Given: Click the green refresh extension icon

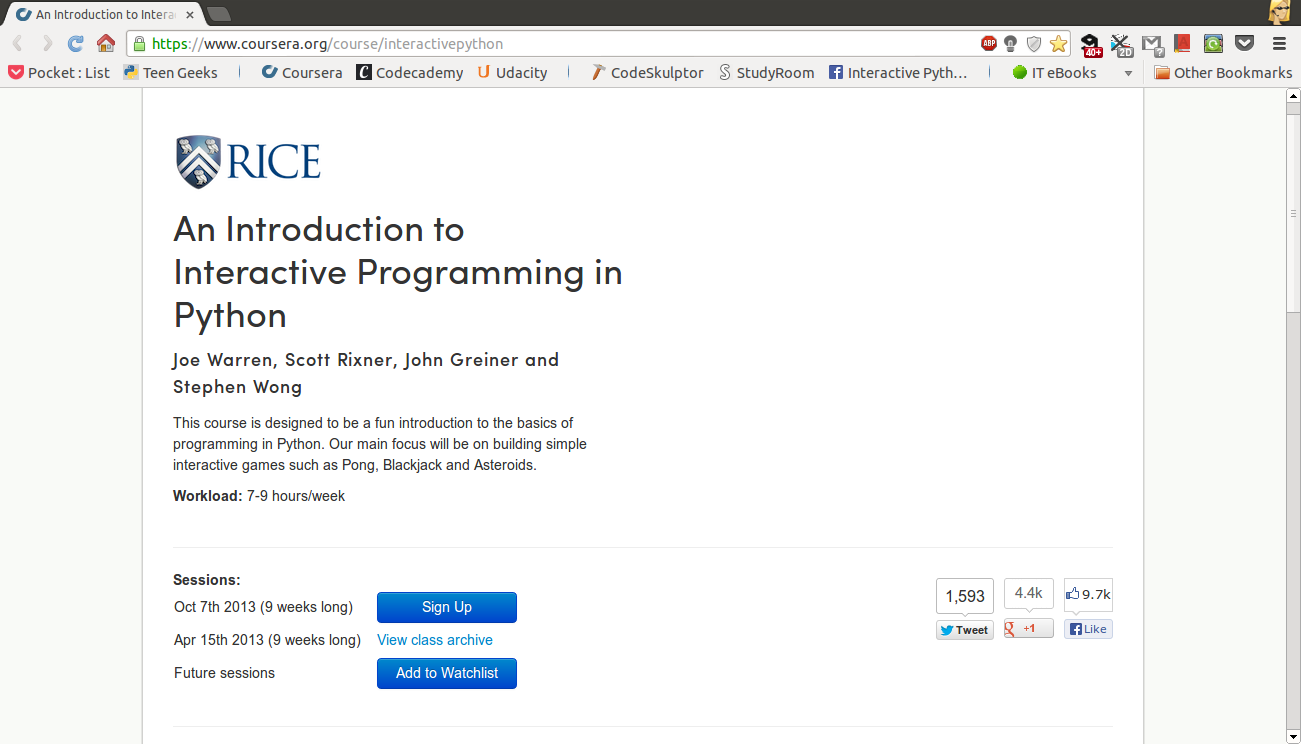Looking at the screenshot, I should click(1214, 44).
